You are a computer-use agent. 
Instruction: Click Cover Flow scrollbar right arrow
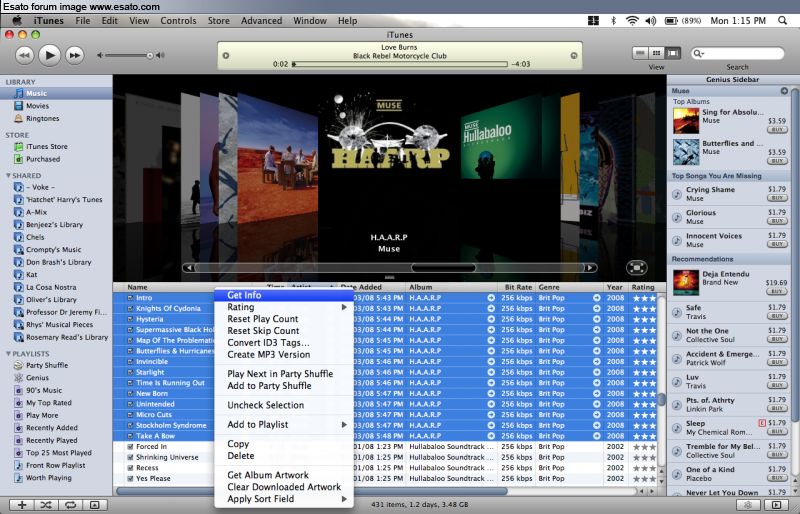[x=590, y=267]
